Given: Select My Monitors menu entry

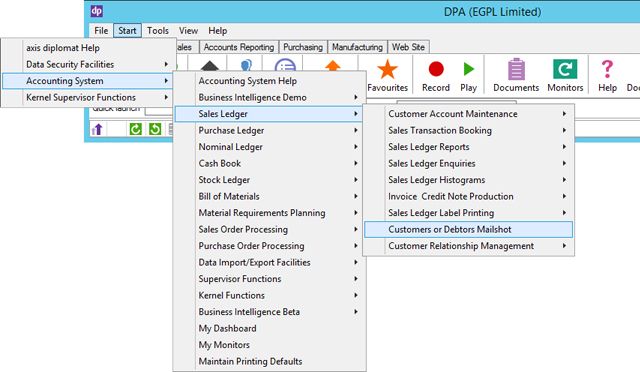Looking at the screenshot, I should pyautogui.click(x=269, y=345).
